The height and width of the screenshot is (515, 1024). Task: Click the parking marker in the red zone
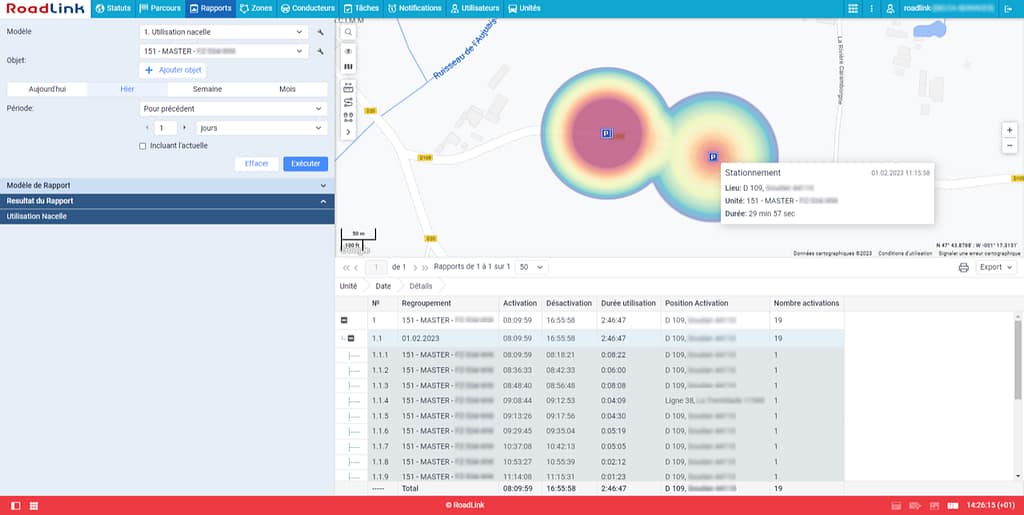click(x=606, y=133)
